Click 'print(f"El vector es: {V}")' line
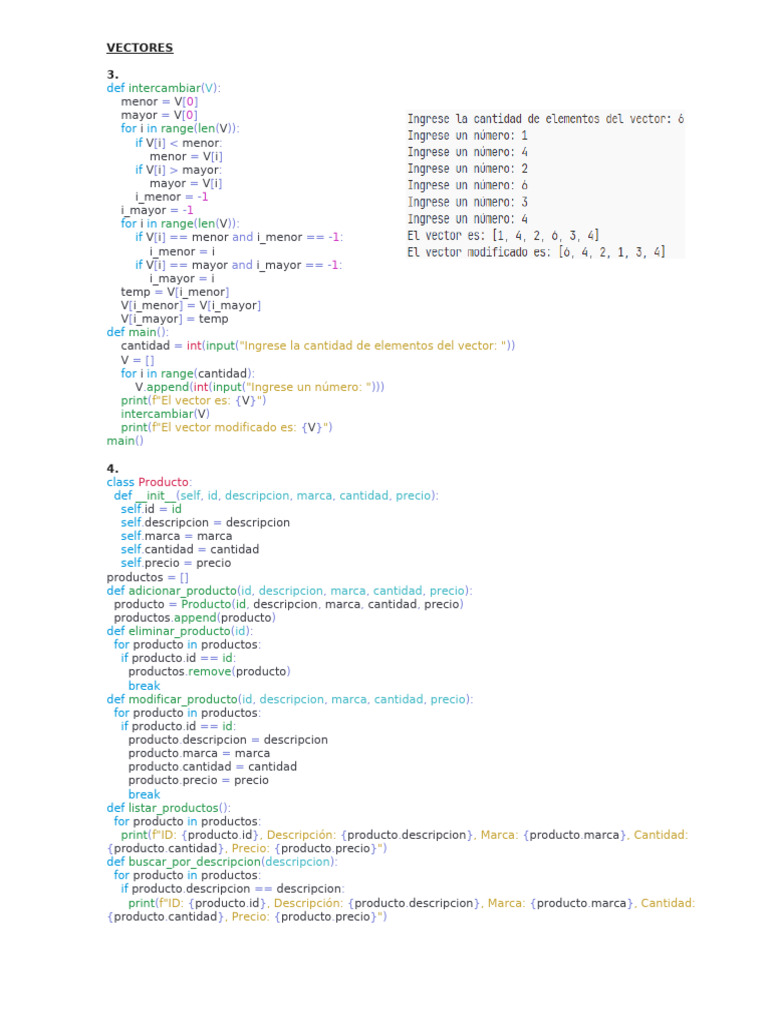Viewport: 768px width, 1024px height. pyautogui.click(x=193, y=400)
